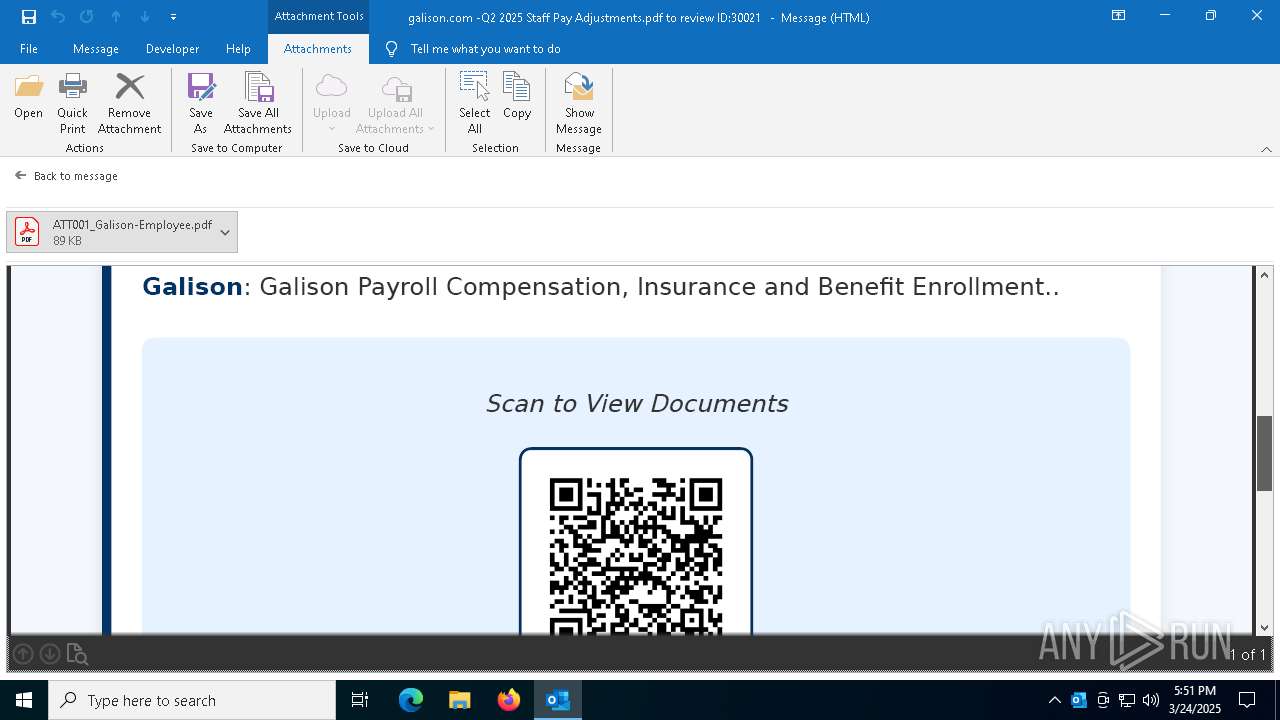Switch to the Developer tab

pos(172,49)
